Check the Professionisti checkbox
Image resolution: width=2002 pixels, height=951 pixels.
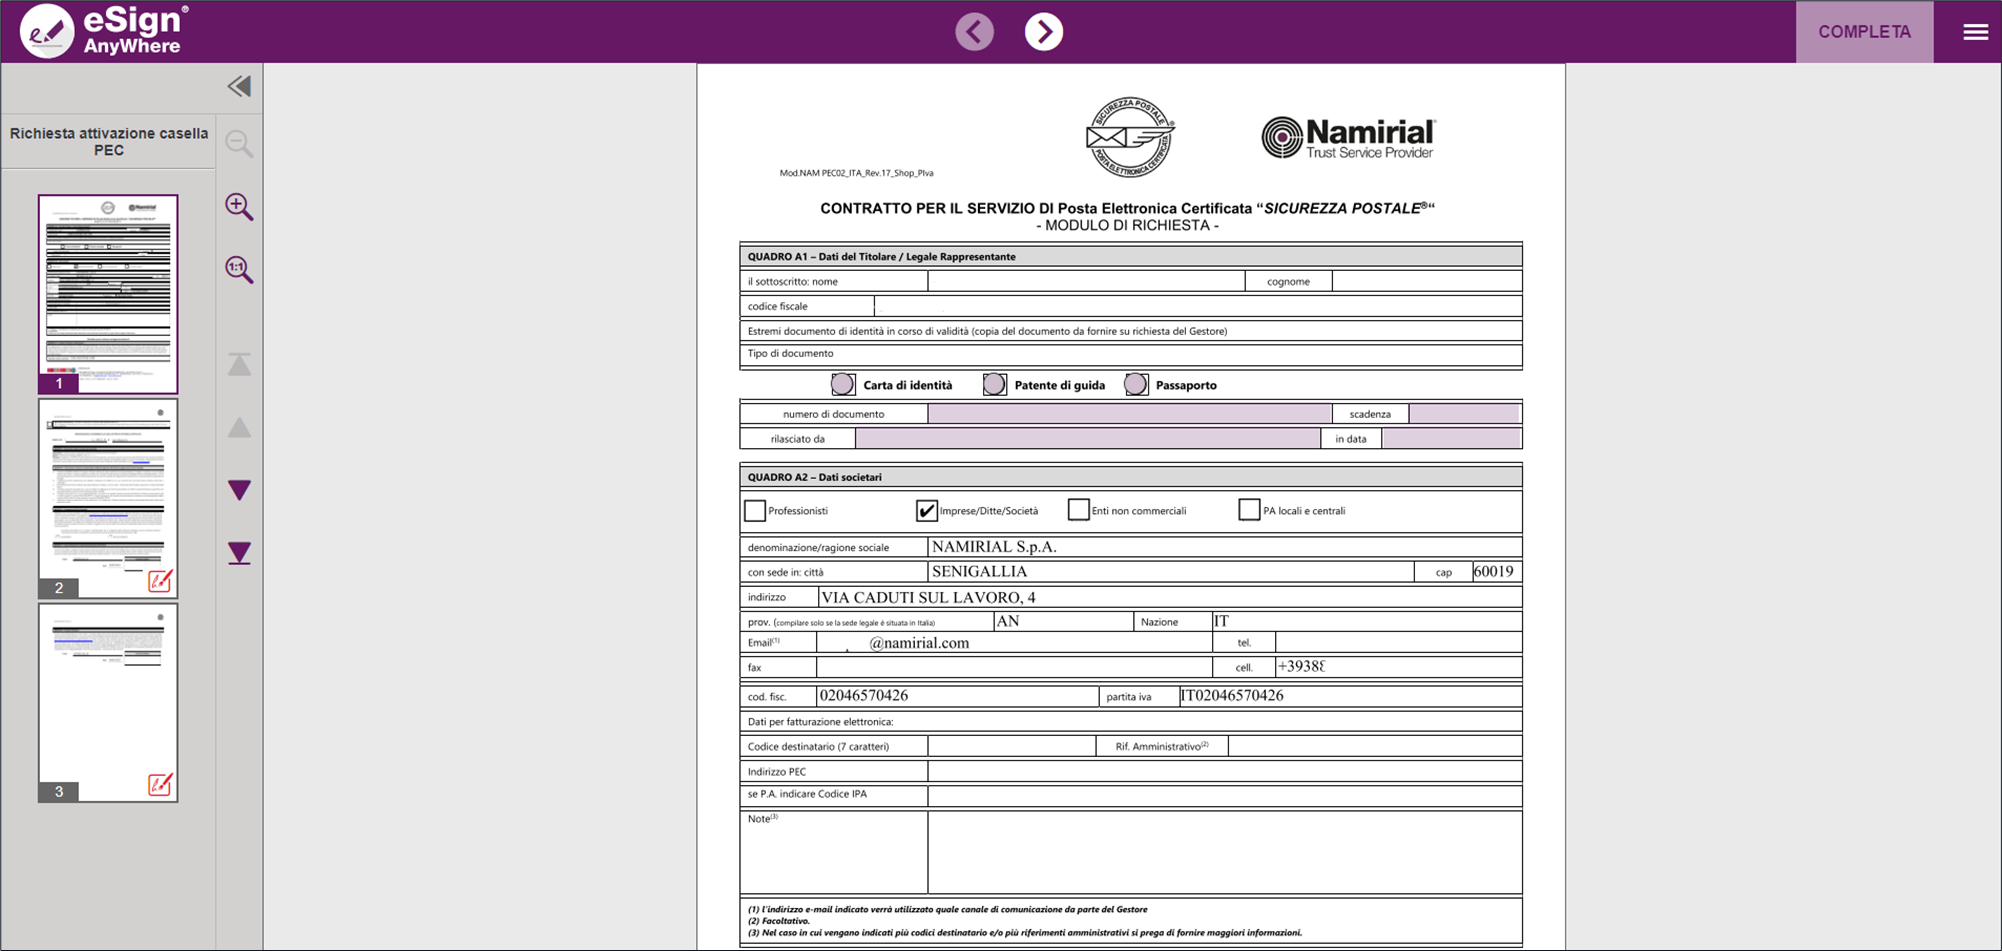(x=755, y=511)
